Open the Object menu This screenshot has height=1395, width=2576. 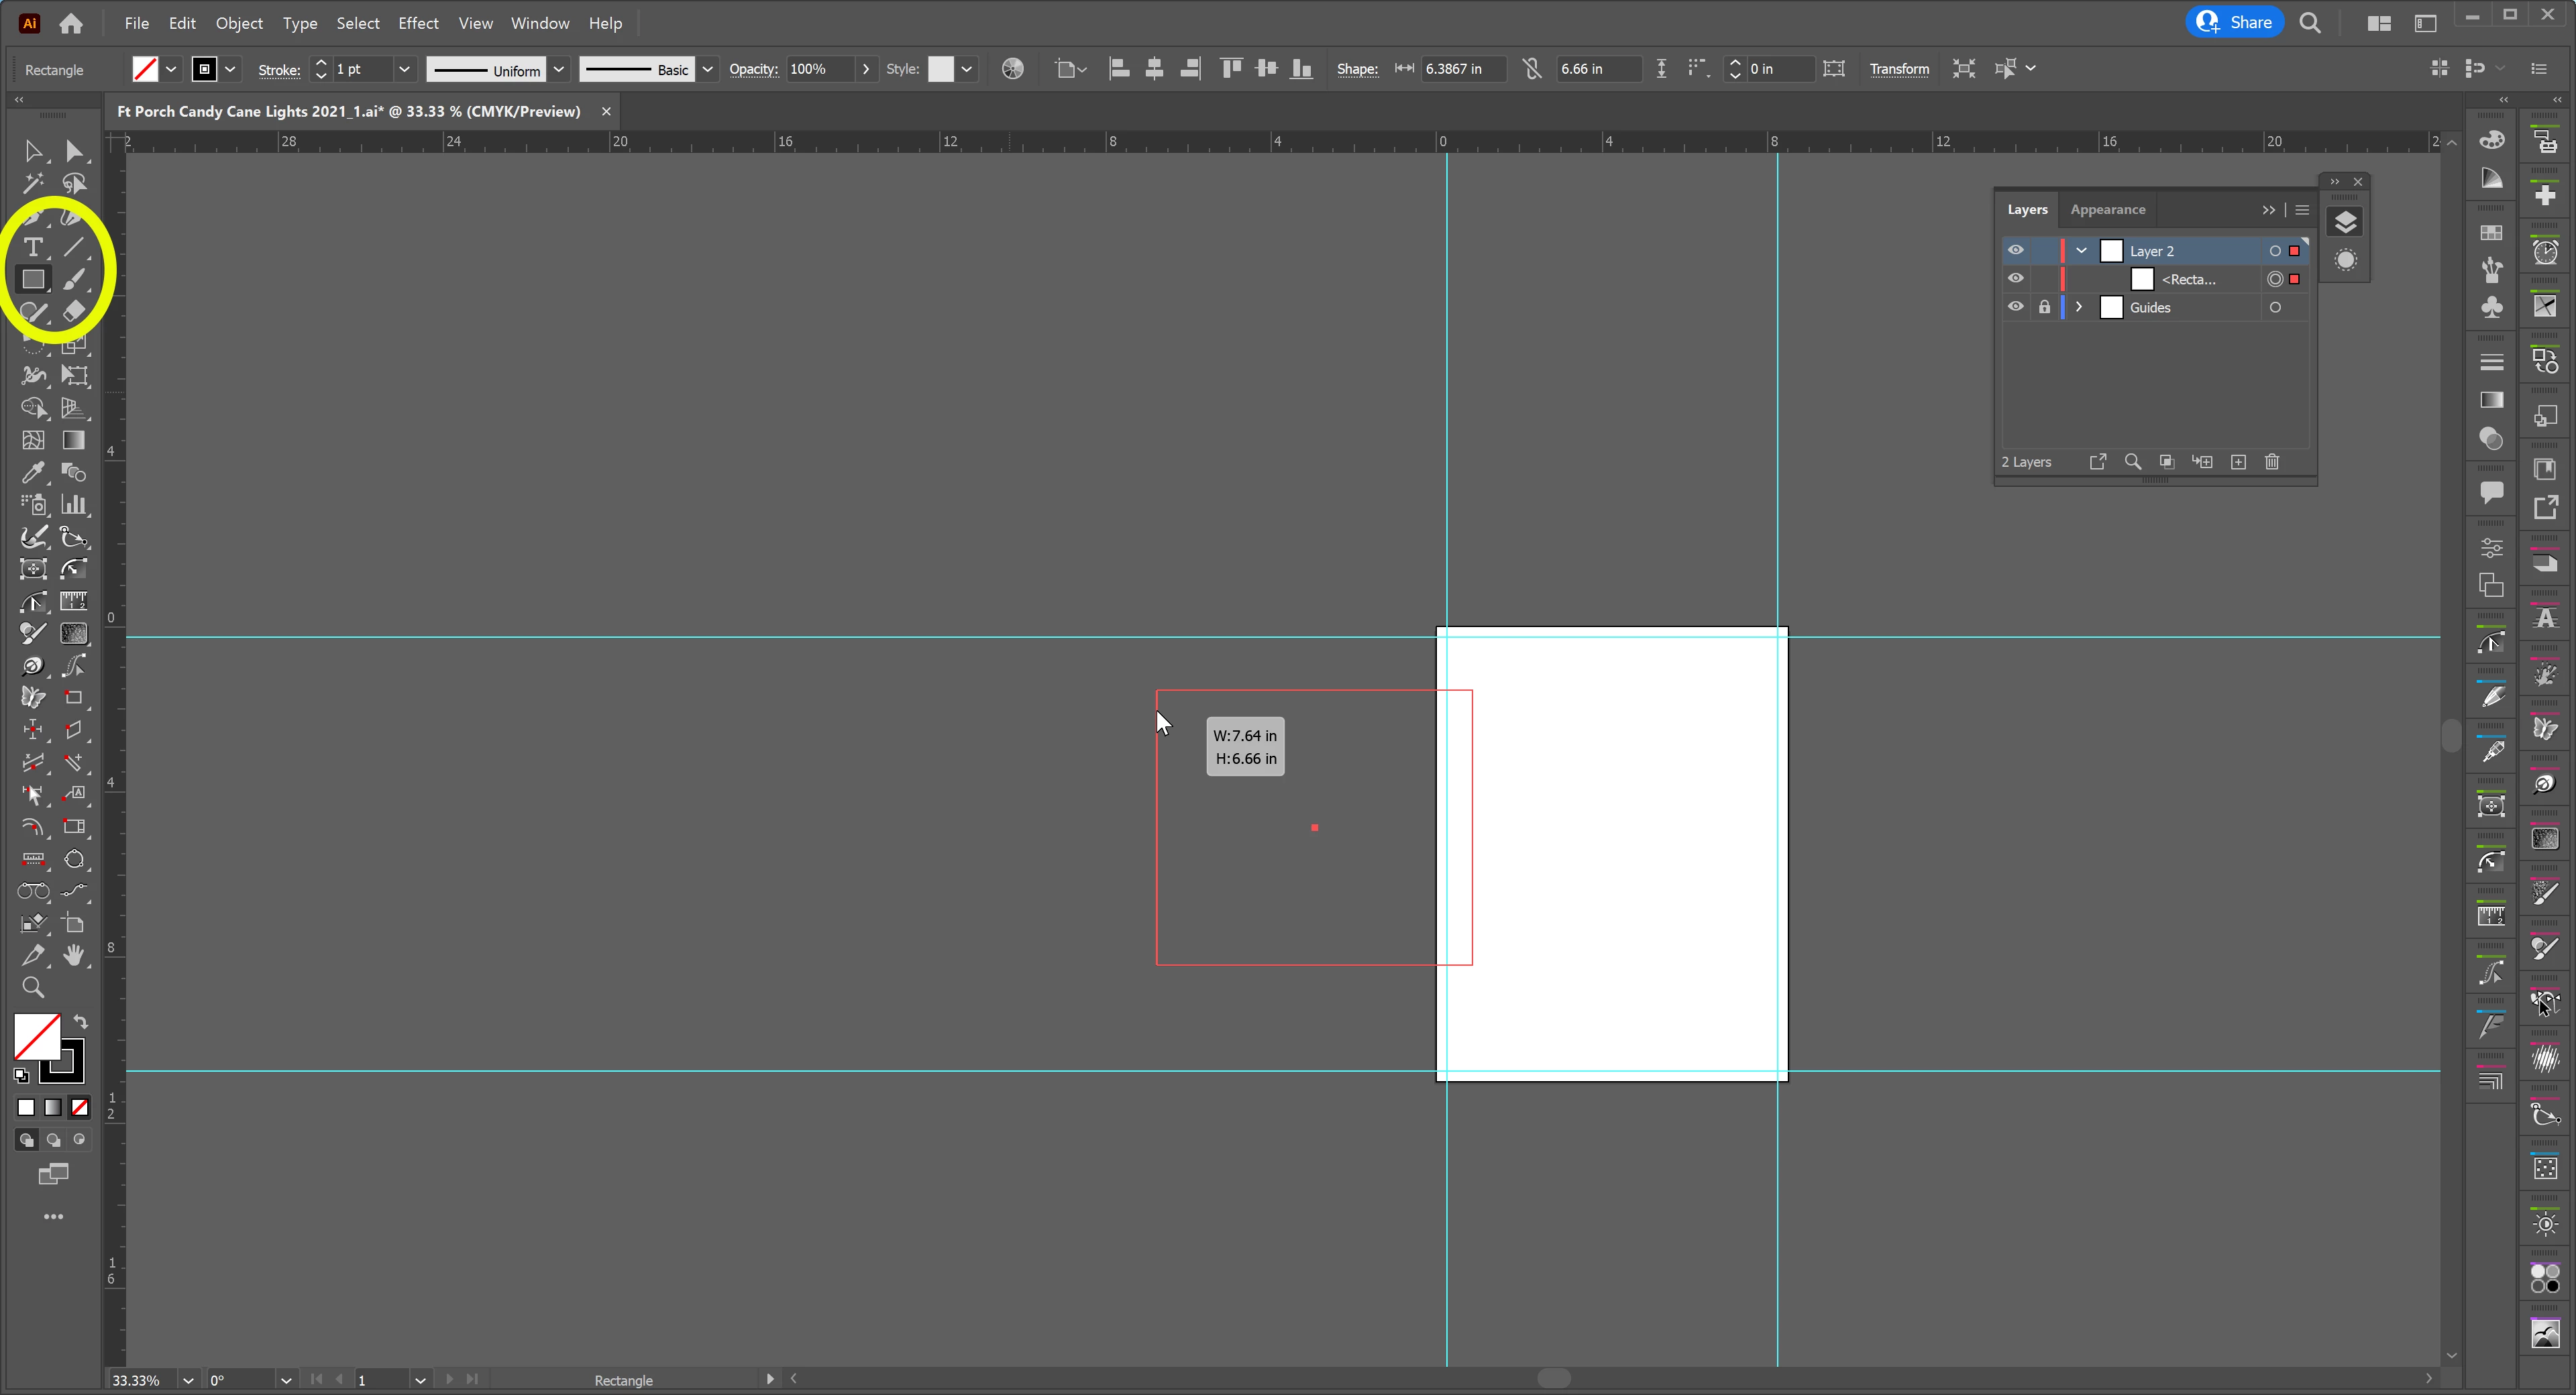pos(239,23)
